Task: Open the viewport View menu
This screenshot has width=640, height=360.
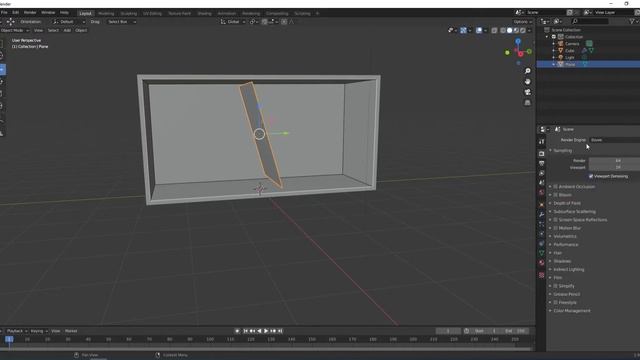Action: tap(38, 30)
